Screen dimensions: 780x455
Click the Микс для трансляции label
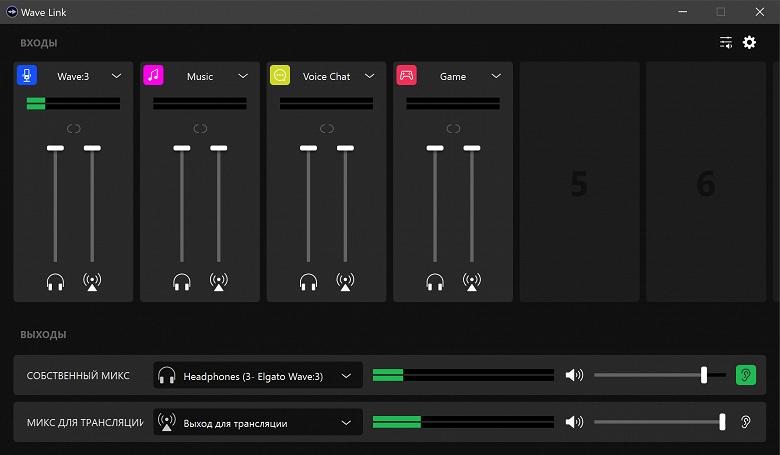coord(85,422)
